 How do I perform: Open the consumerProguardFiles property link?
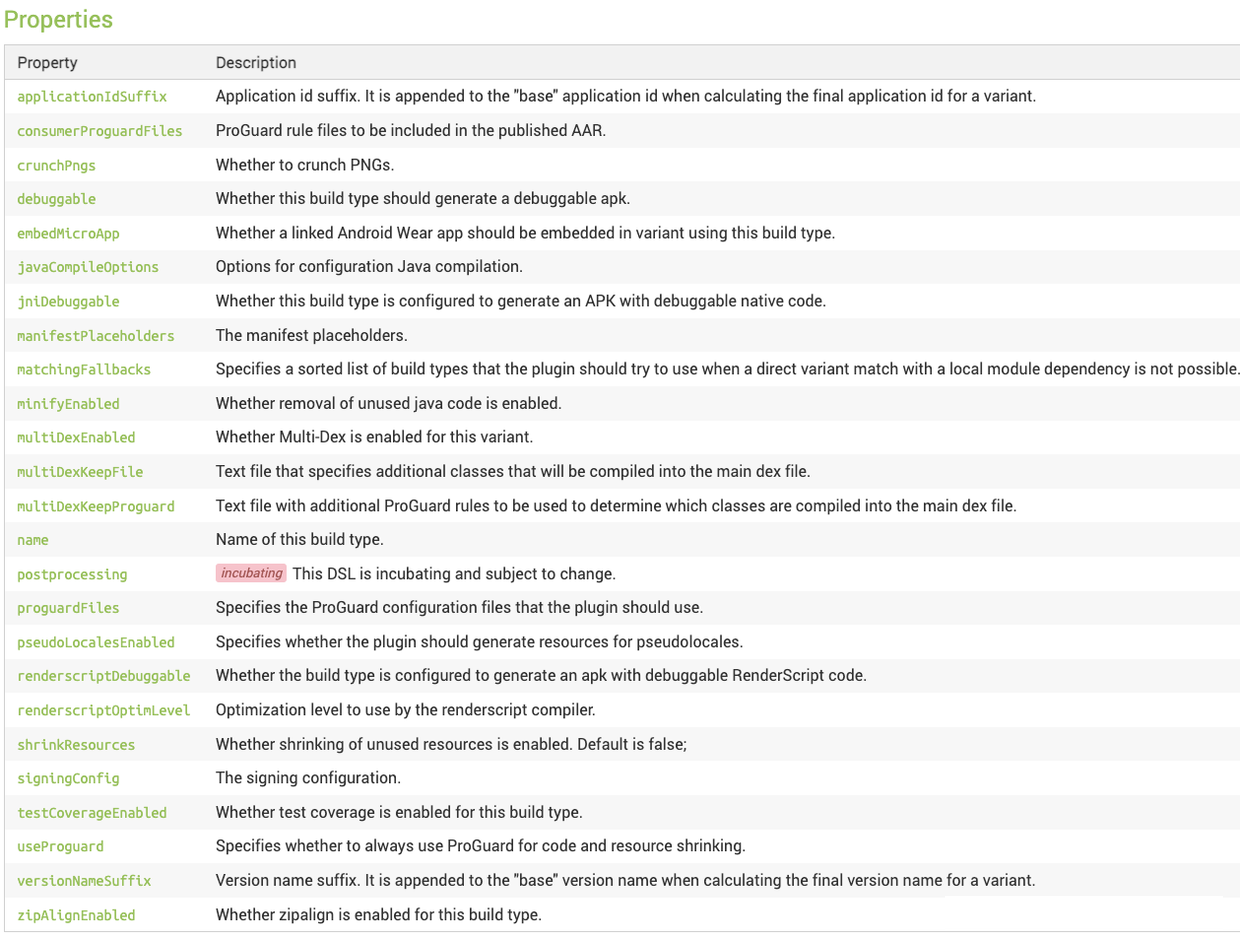coord(100,131)
